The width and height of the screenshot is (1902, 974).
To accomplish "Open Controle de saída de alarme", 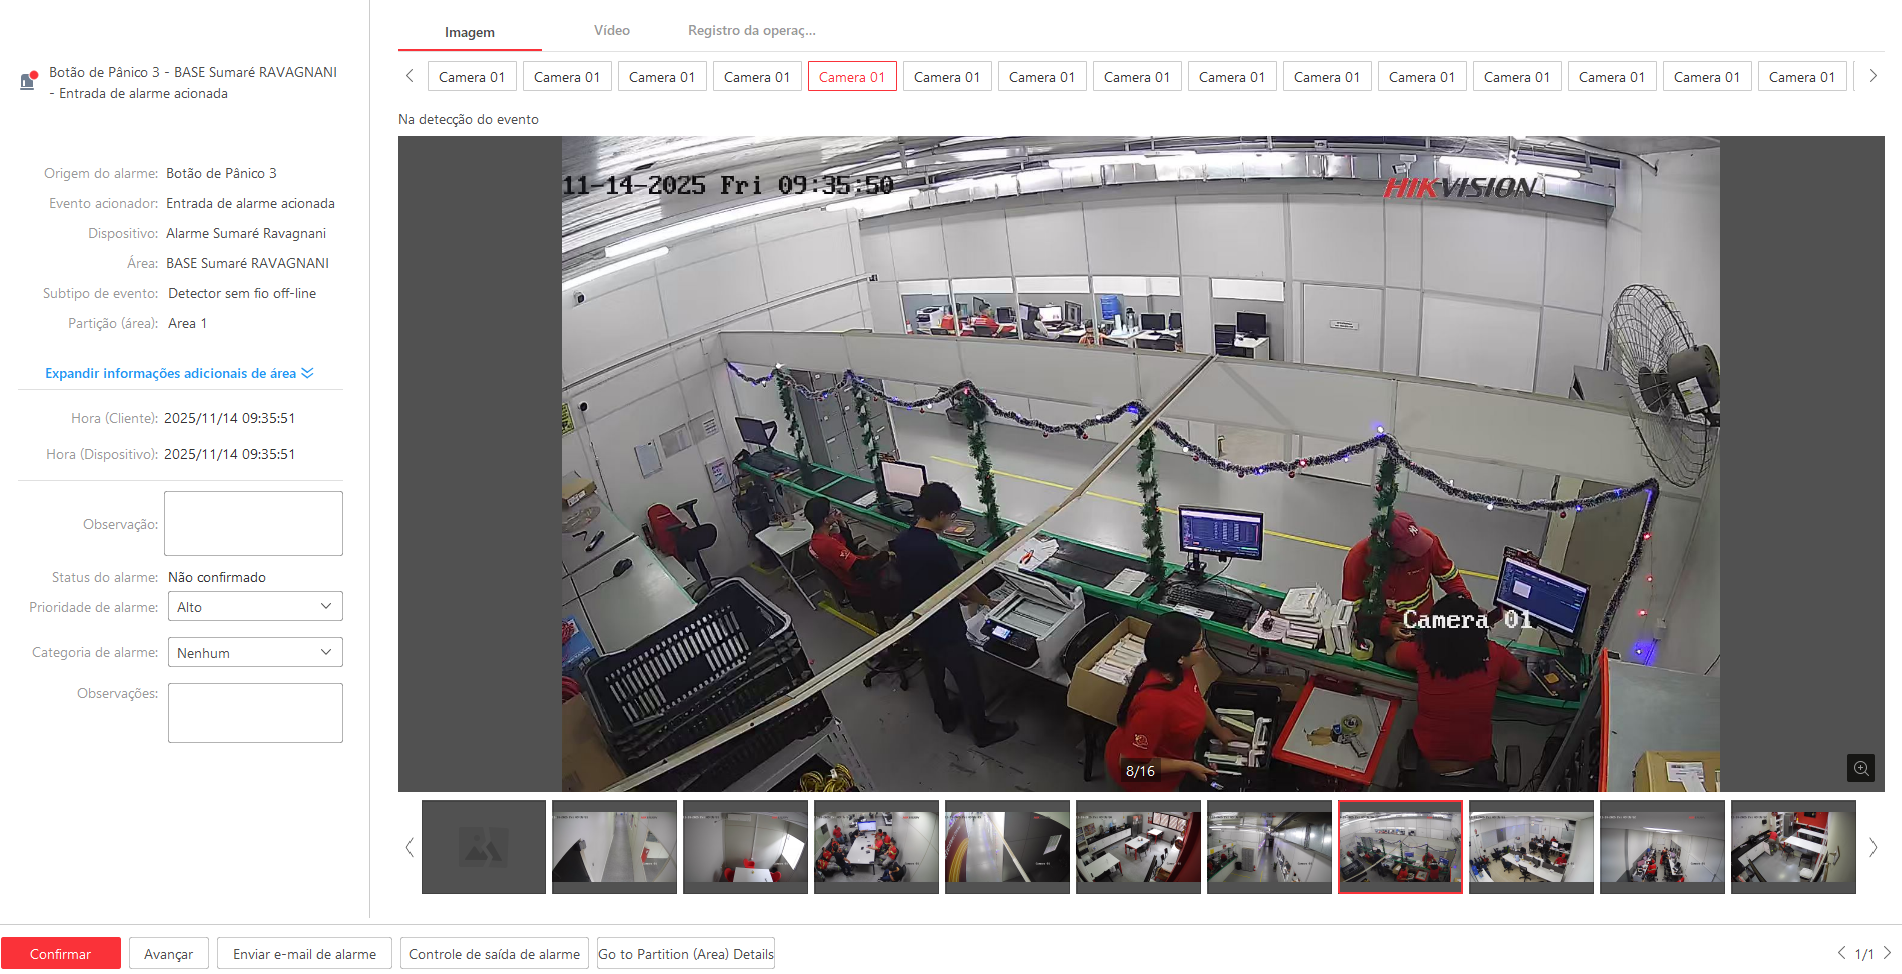I will pos(494,954).
